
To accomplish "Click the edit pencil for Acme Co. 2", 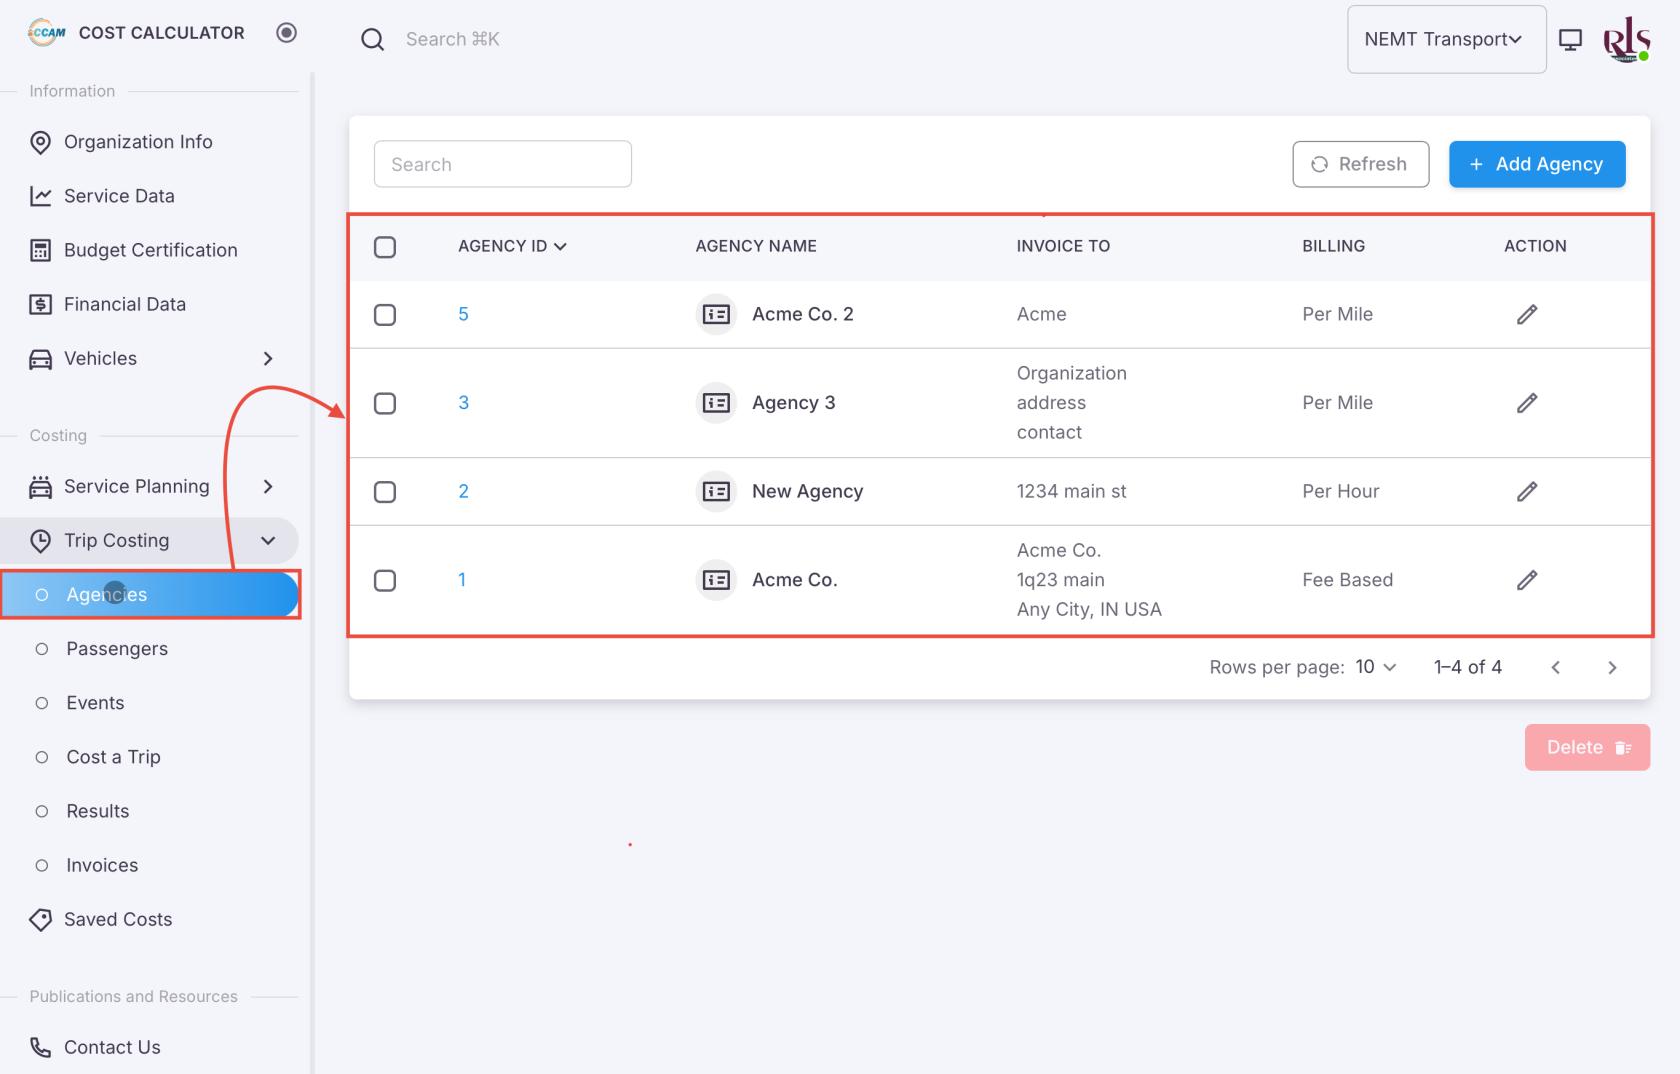I will click(x=1526, y=314).
